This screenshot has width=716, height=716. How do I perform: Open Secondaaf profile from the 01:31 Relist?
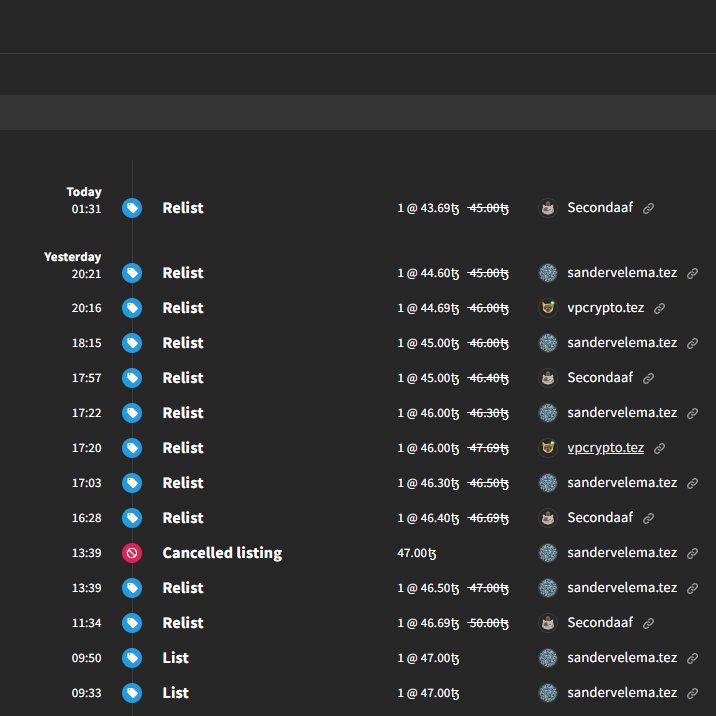click(600, 208)
